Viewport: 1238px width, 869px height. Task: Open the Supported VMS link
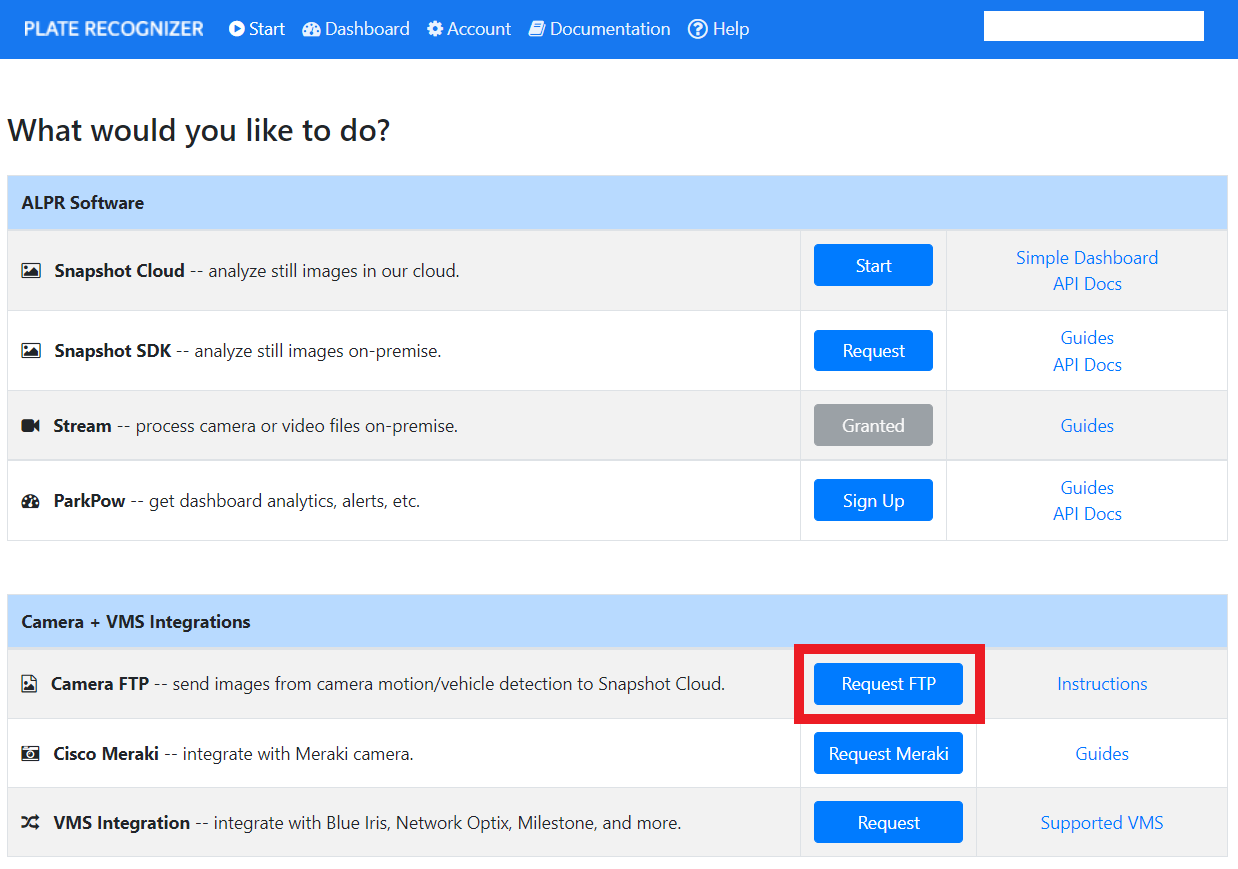point(1102,823)
